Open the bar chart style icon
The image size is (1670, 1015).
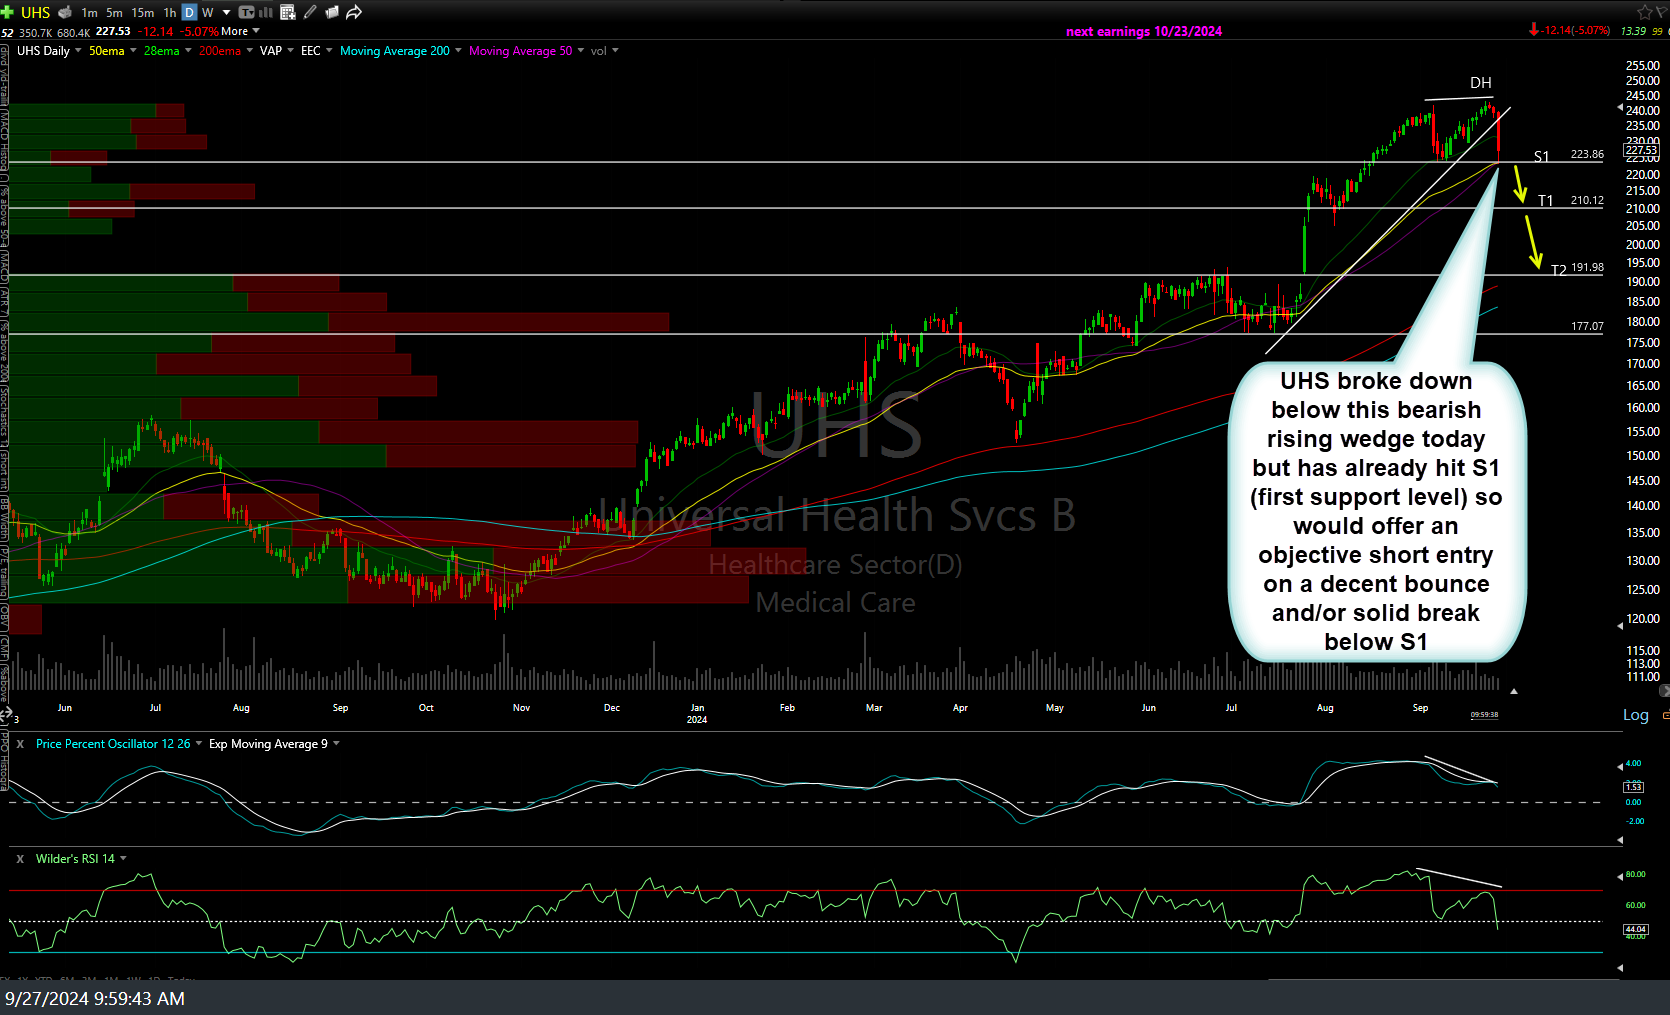(x=266, y=12)
